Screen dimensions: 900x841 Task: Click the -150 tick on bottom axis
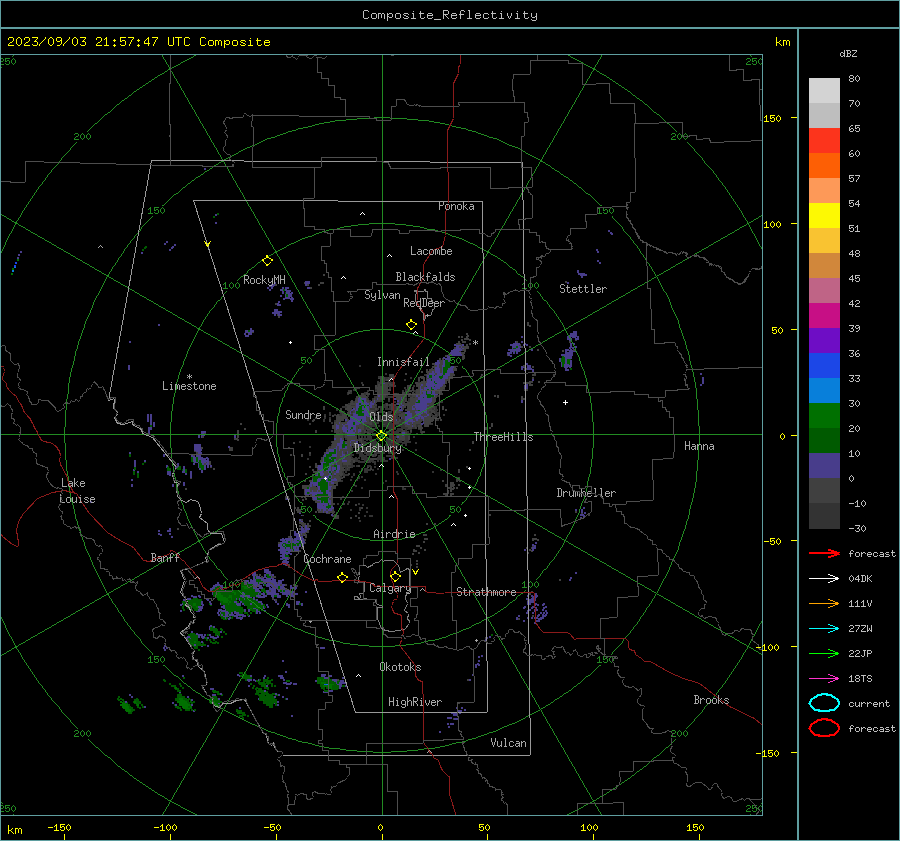pyautogui.click(x=59, y=827)
